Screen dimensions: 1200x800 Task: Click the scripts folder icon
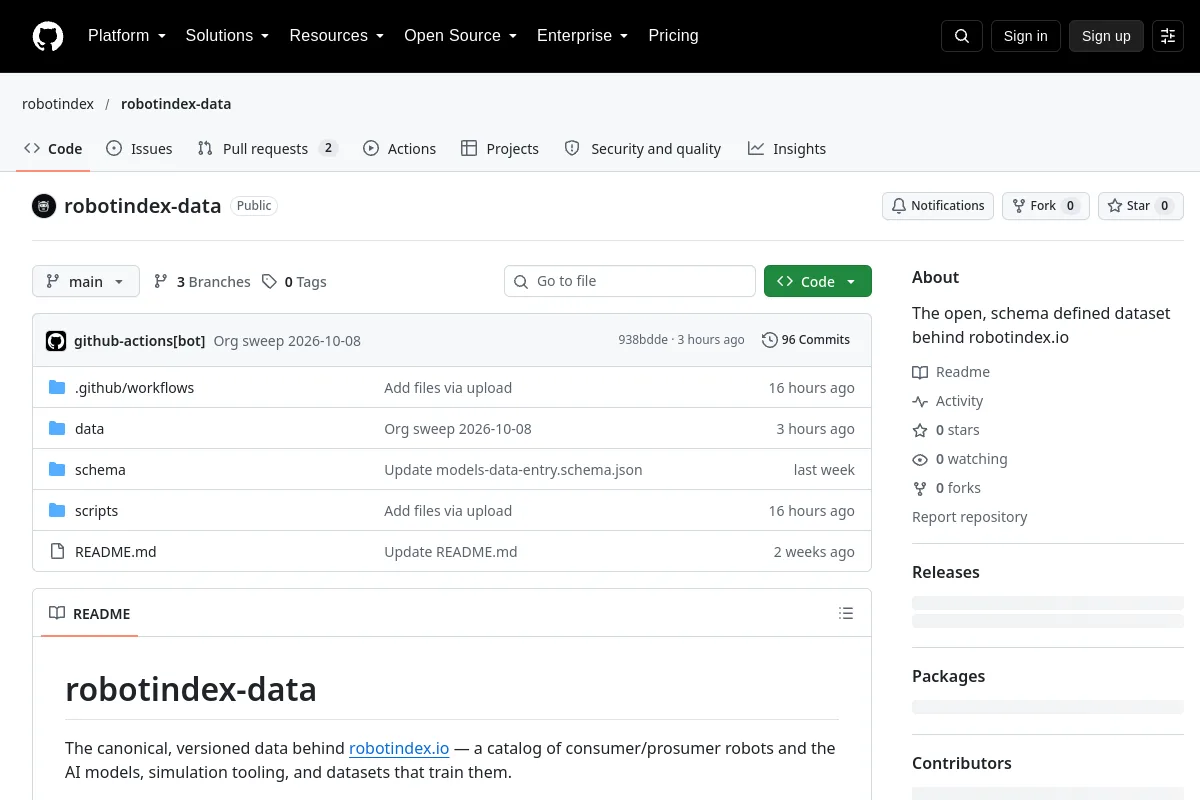pos(57,511)
